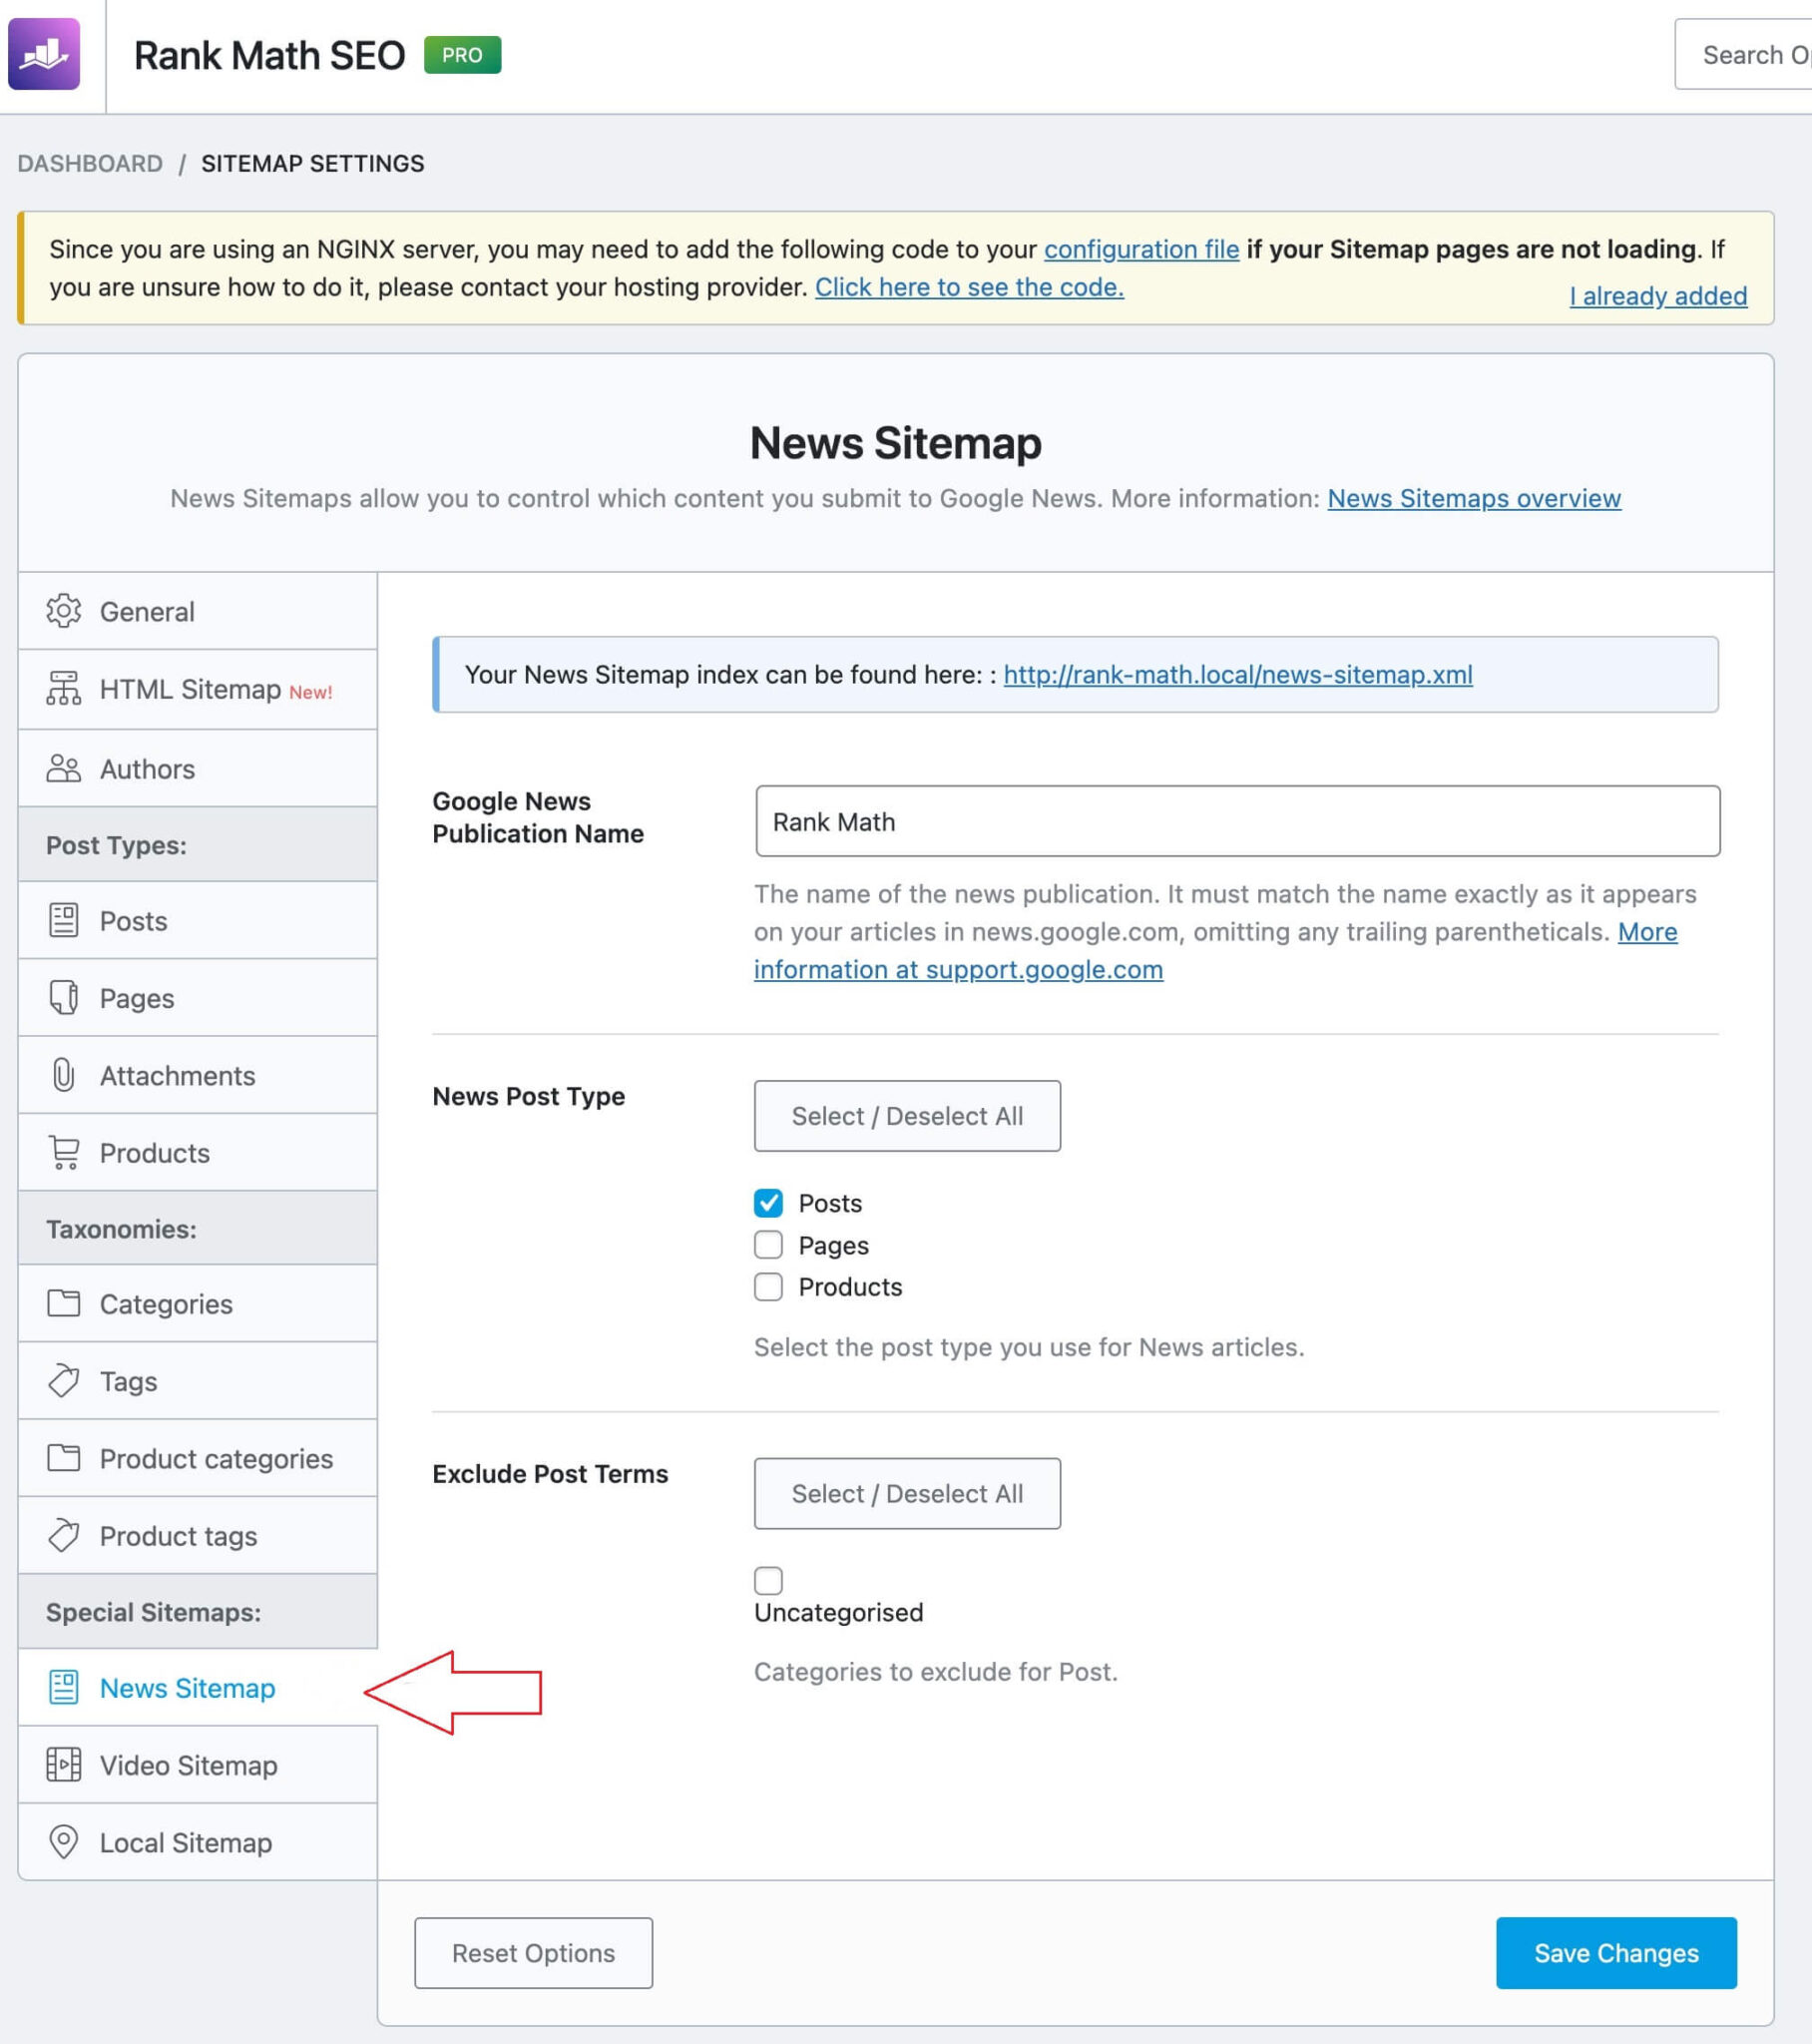Screen dimensions: 1812x2044
Task: Click the Video Sitemap film icon
Action: click(x=63, y=1764)
